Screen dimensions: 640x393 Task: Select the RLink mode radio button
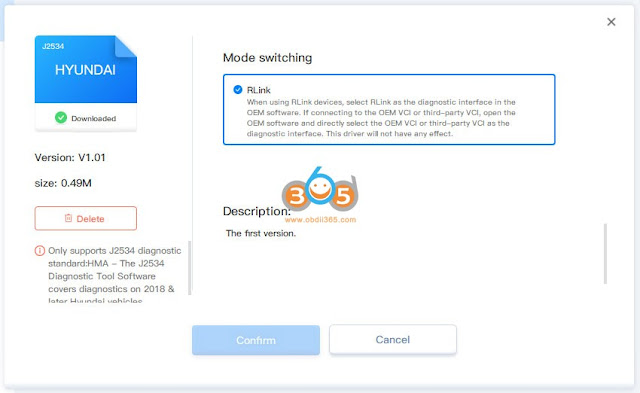tap(238, 90)
